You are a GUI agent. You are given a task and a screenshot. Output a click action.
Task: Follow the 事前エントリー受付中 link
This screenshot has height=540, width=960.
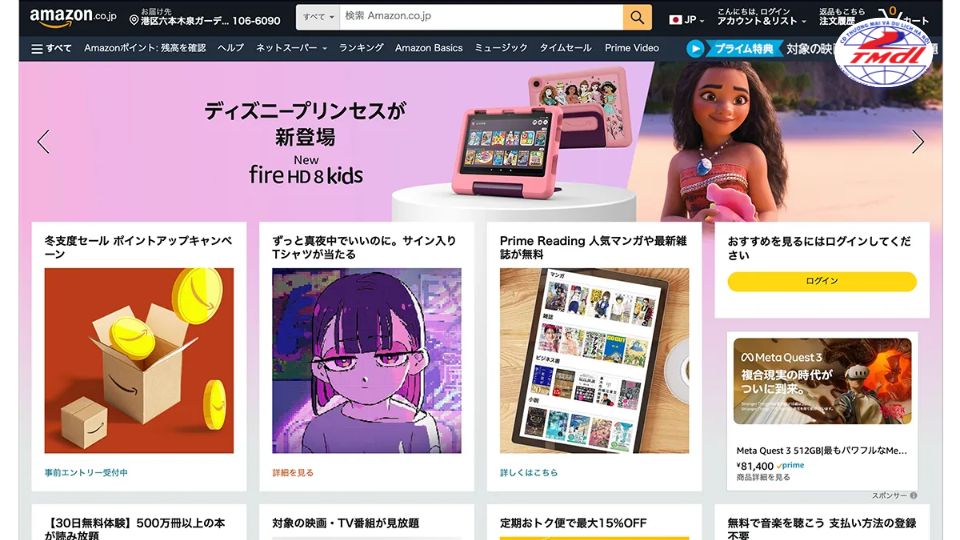tap(86, 473)
